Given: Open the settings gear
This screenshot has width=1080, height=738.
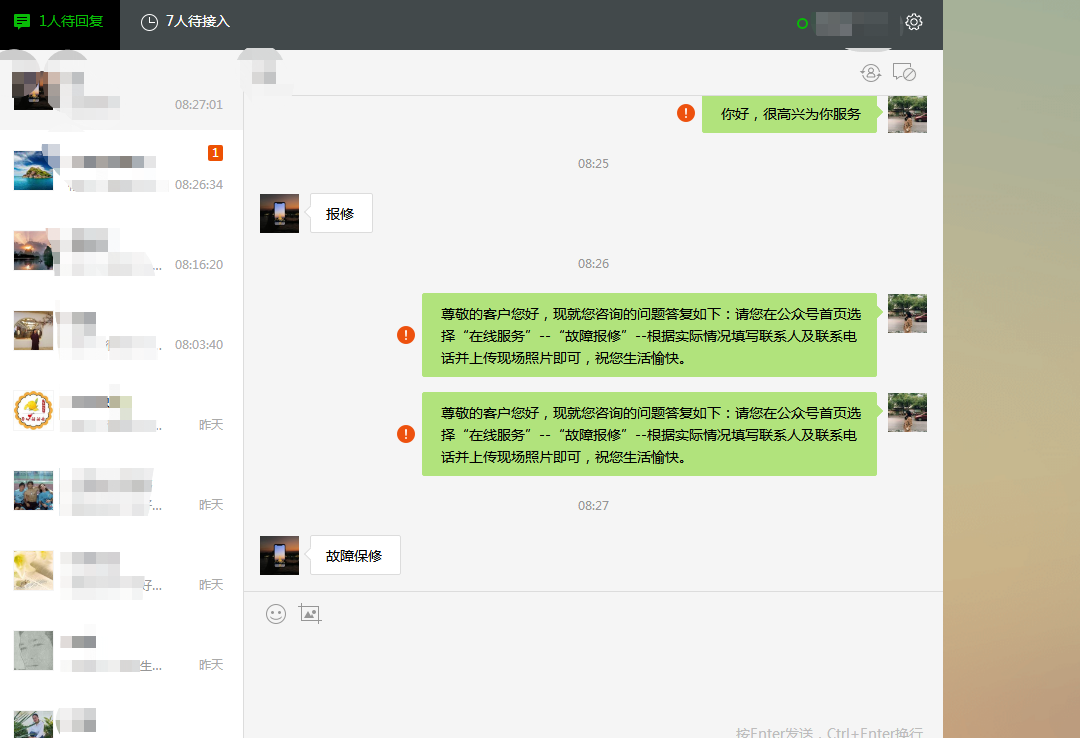Looking at the screenshot, I should pyautogui.click(x=913, y=20).
